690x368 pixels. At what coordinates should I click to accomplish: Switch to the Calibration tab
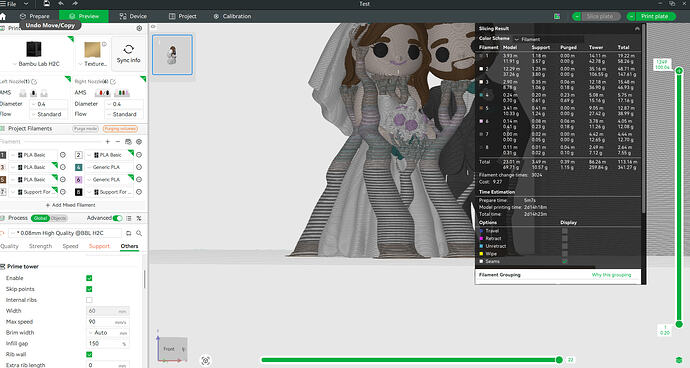pyautogui.click(x=232, y=16)
